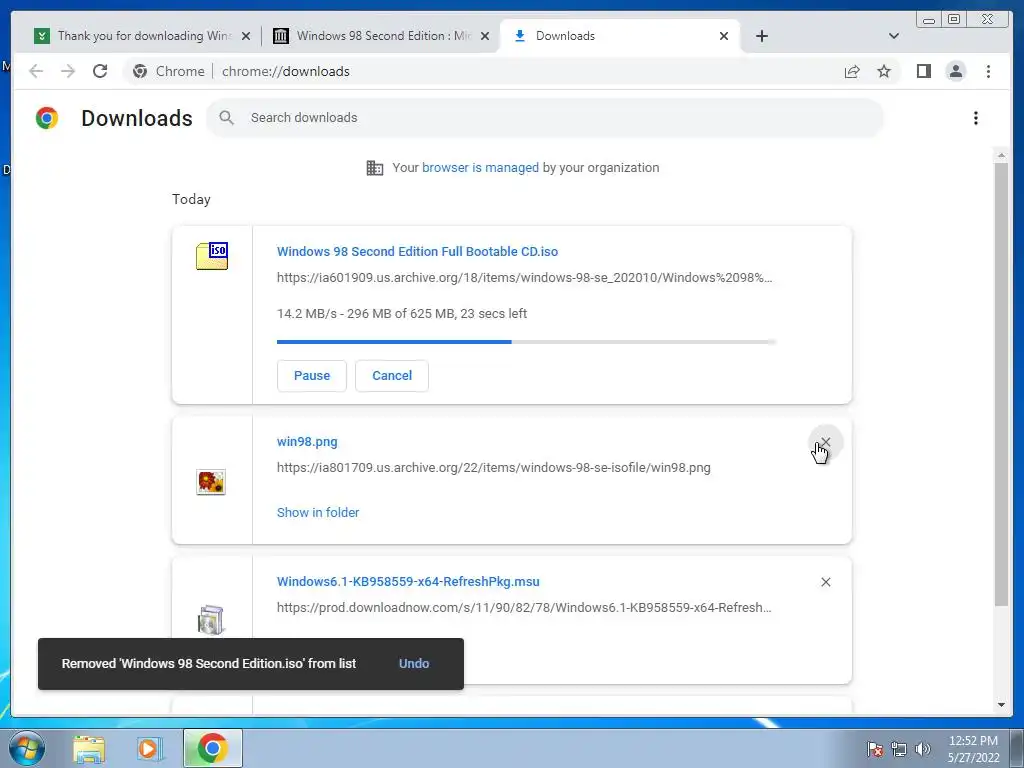Cancel the Windows 98 ISO download

(x=392, y=376)
